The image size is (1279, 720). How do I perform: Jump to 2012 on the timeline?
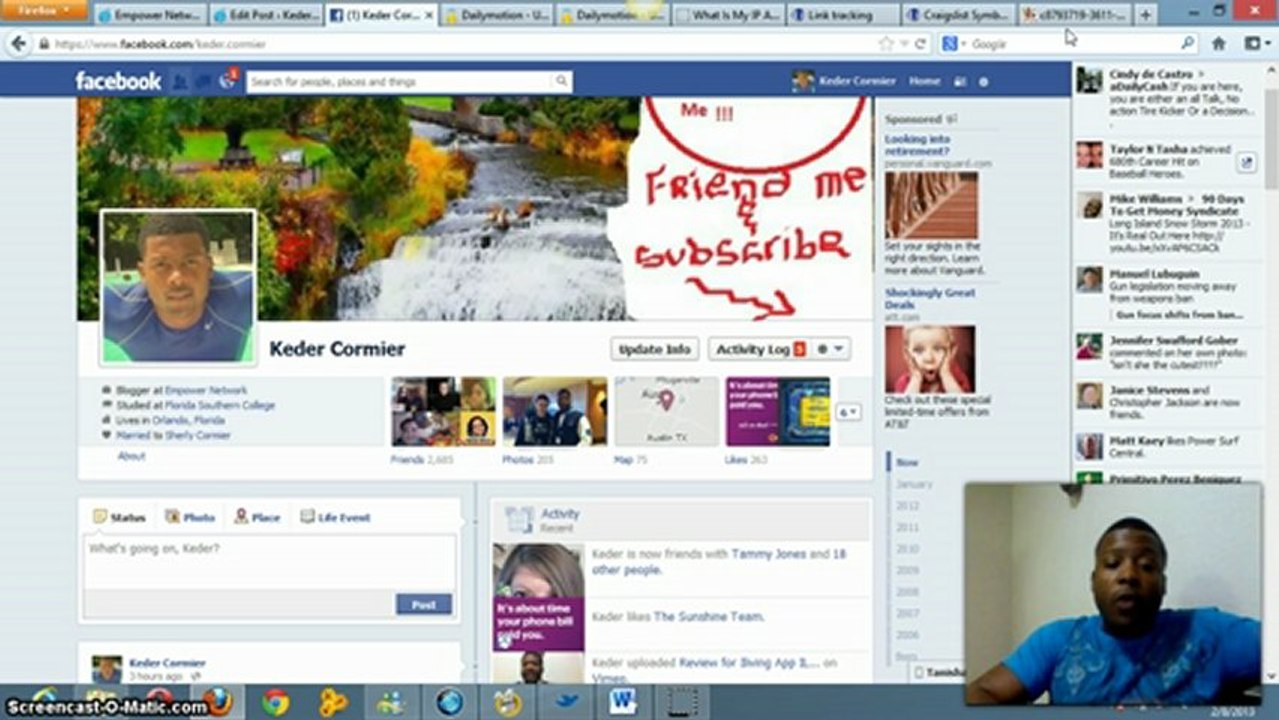point(907,506)
